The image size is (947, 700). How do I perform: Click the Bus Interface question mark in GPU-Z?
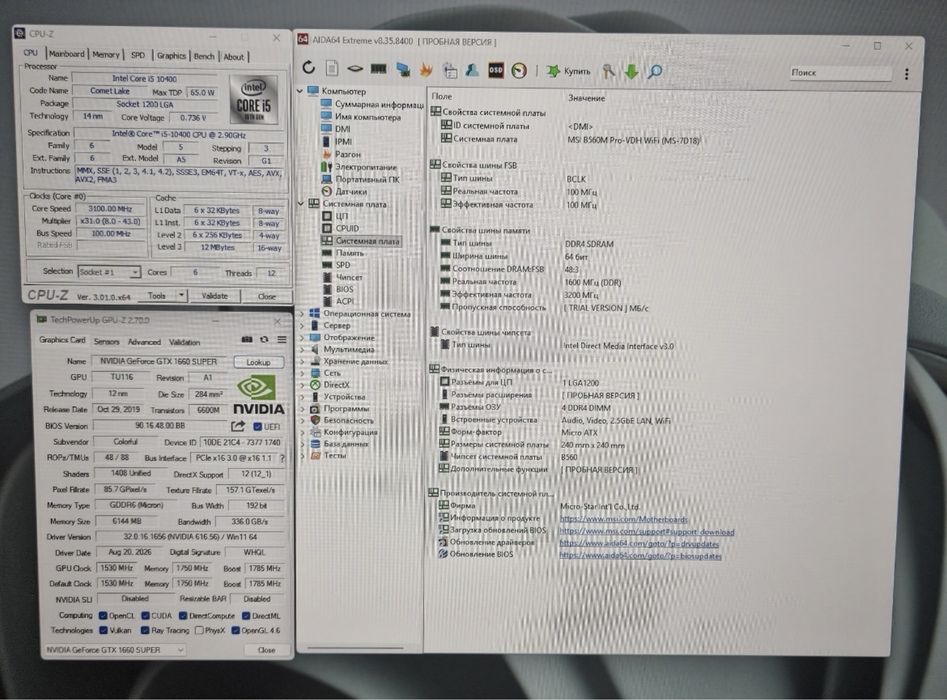pos(283,458)
